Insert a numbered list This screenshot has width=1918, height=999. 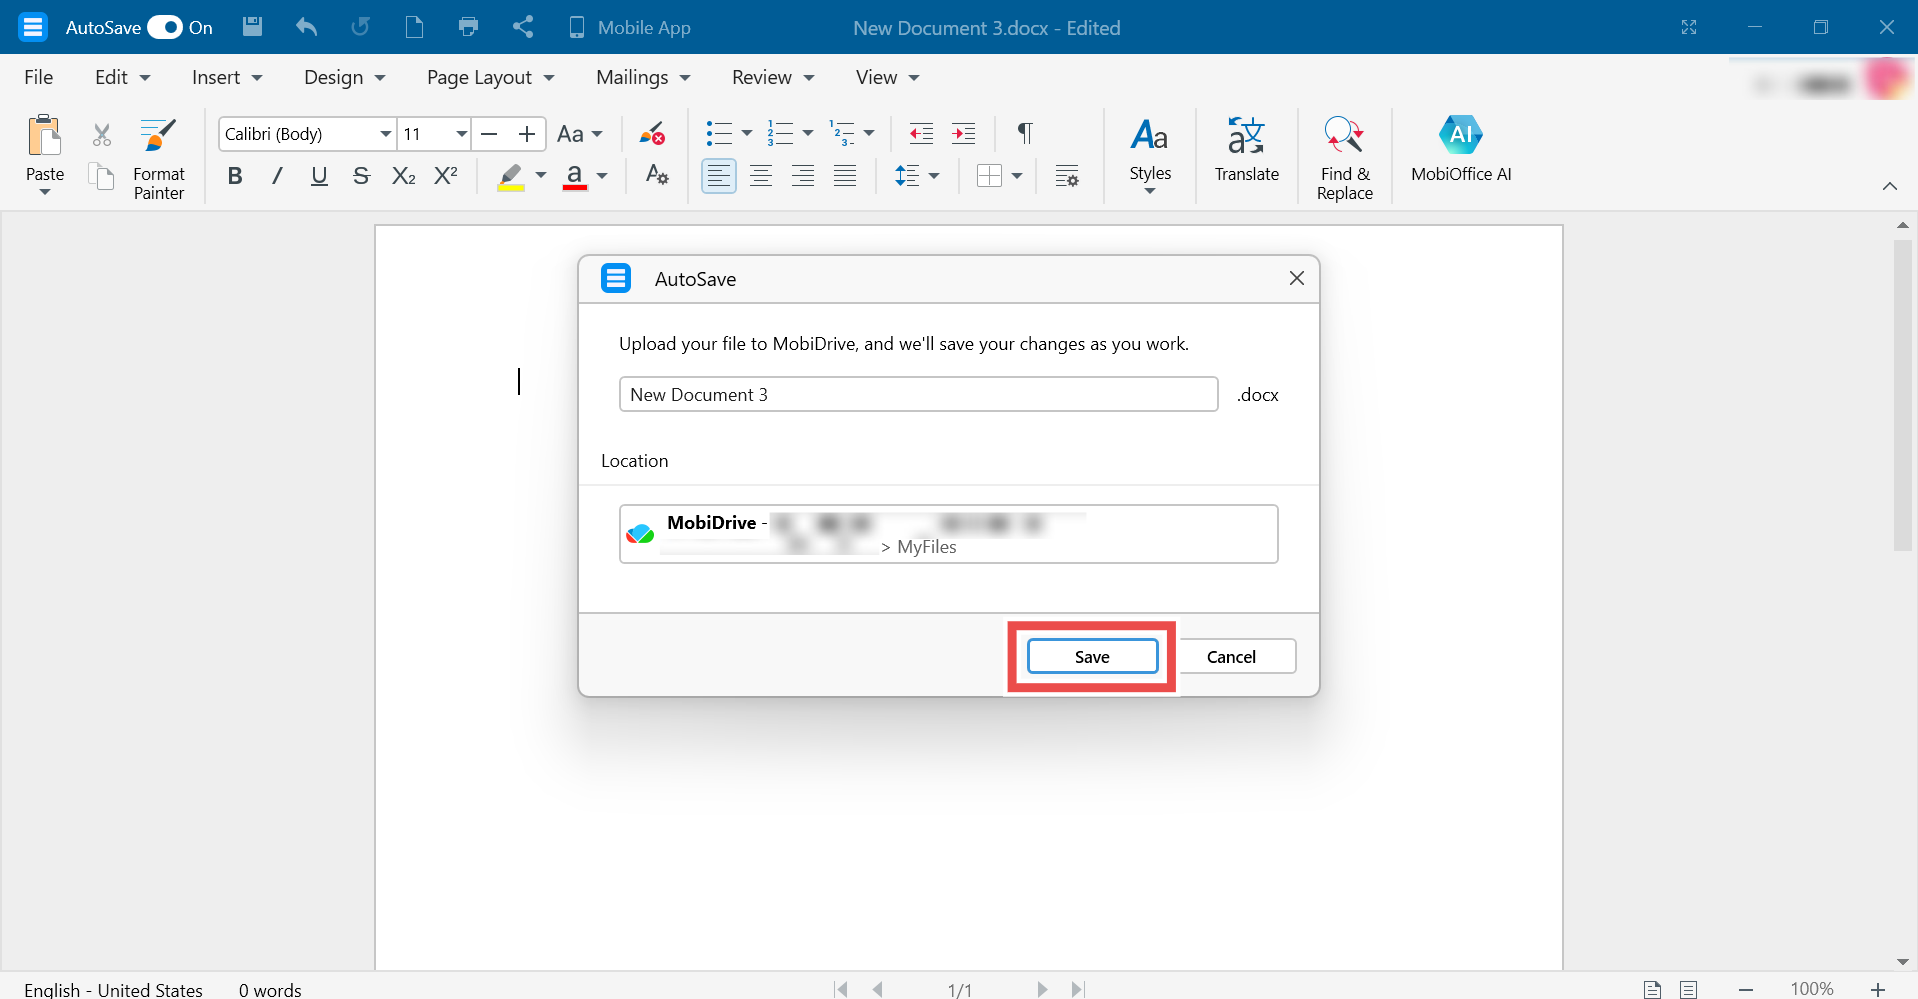click(x=780, y=134)
